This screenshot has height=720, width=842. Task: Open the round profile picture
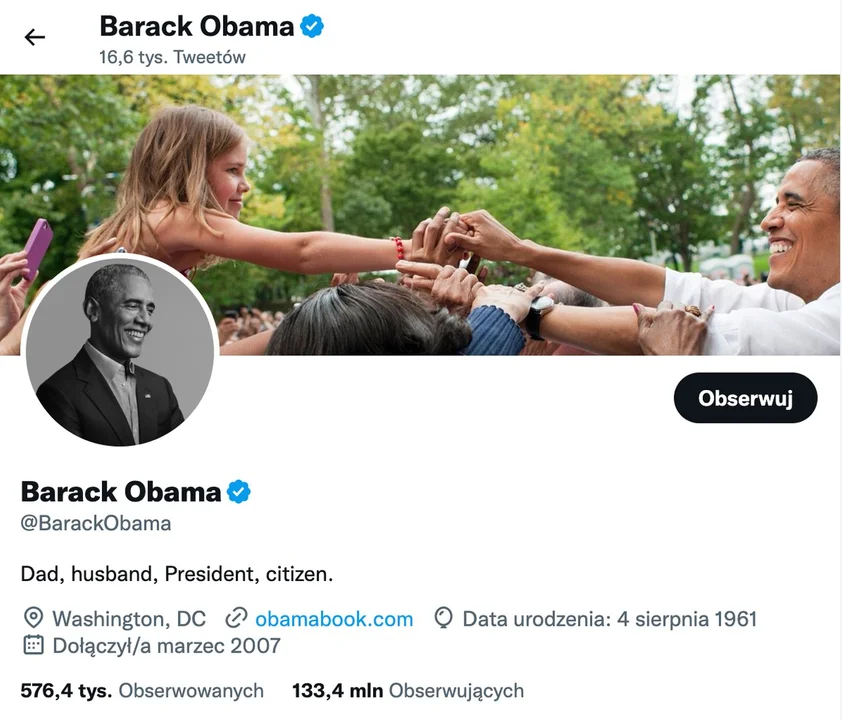point(120,351)
